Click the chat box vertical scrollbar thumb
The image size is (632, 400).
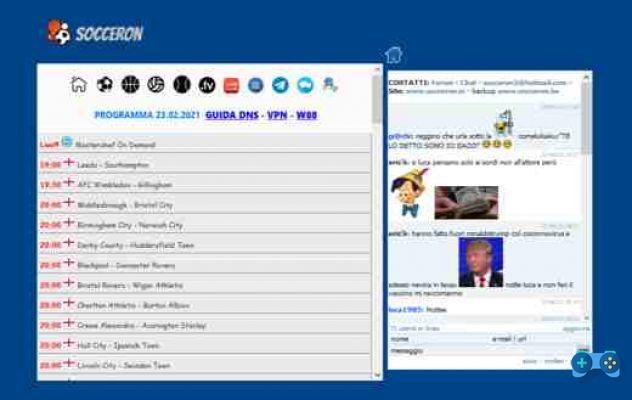[586, 119]
